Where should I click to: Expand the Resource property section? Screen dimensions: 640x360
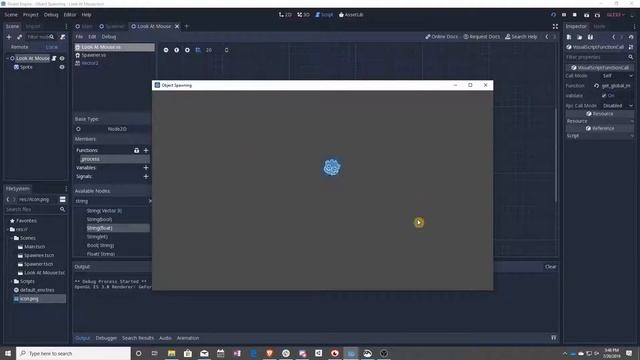click(600, 121)
